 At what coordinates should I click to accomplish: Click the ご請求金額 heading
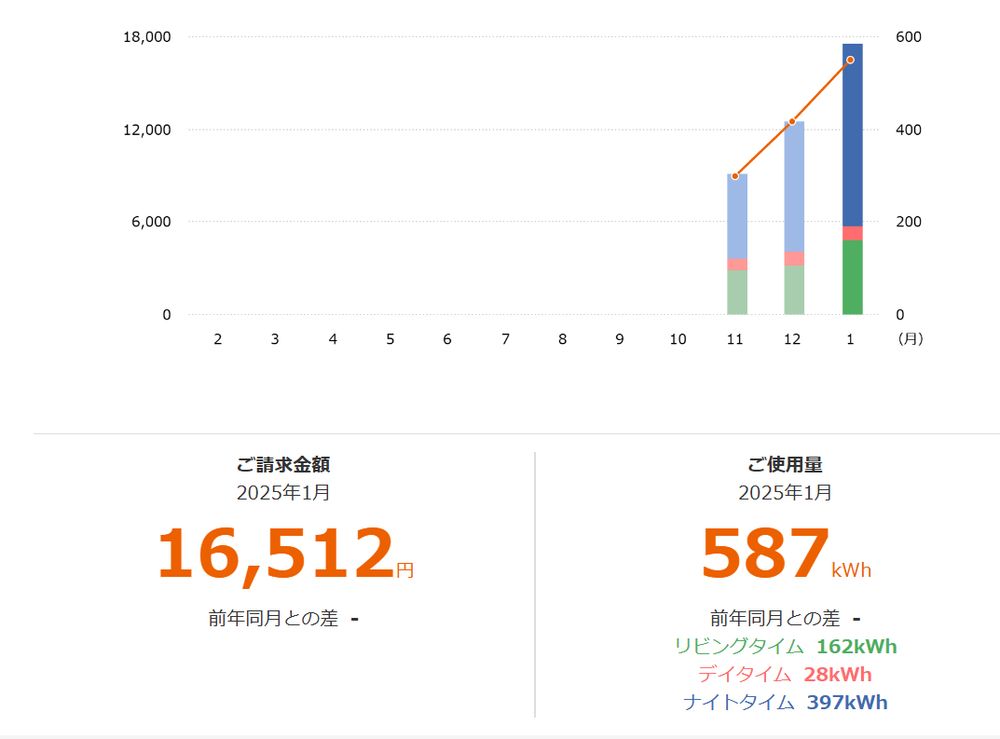click(x=283, y=465)
